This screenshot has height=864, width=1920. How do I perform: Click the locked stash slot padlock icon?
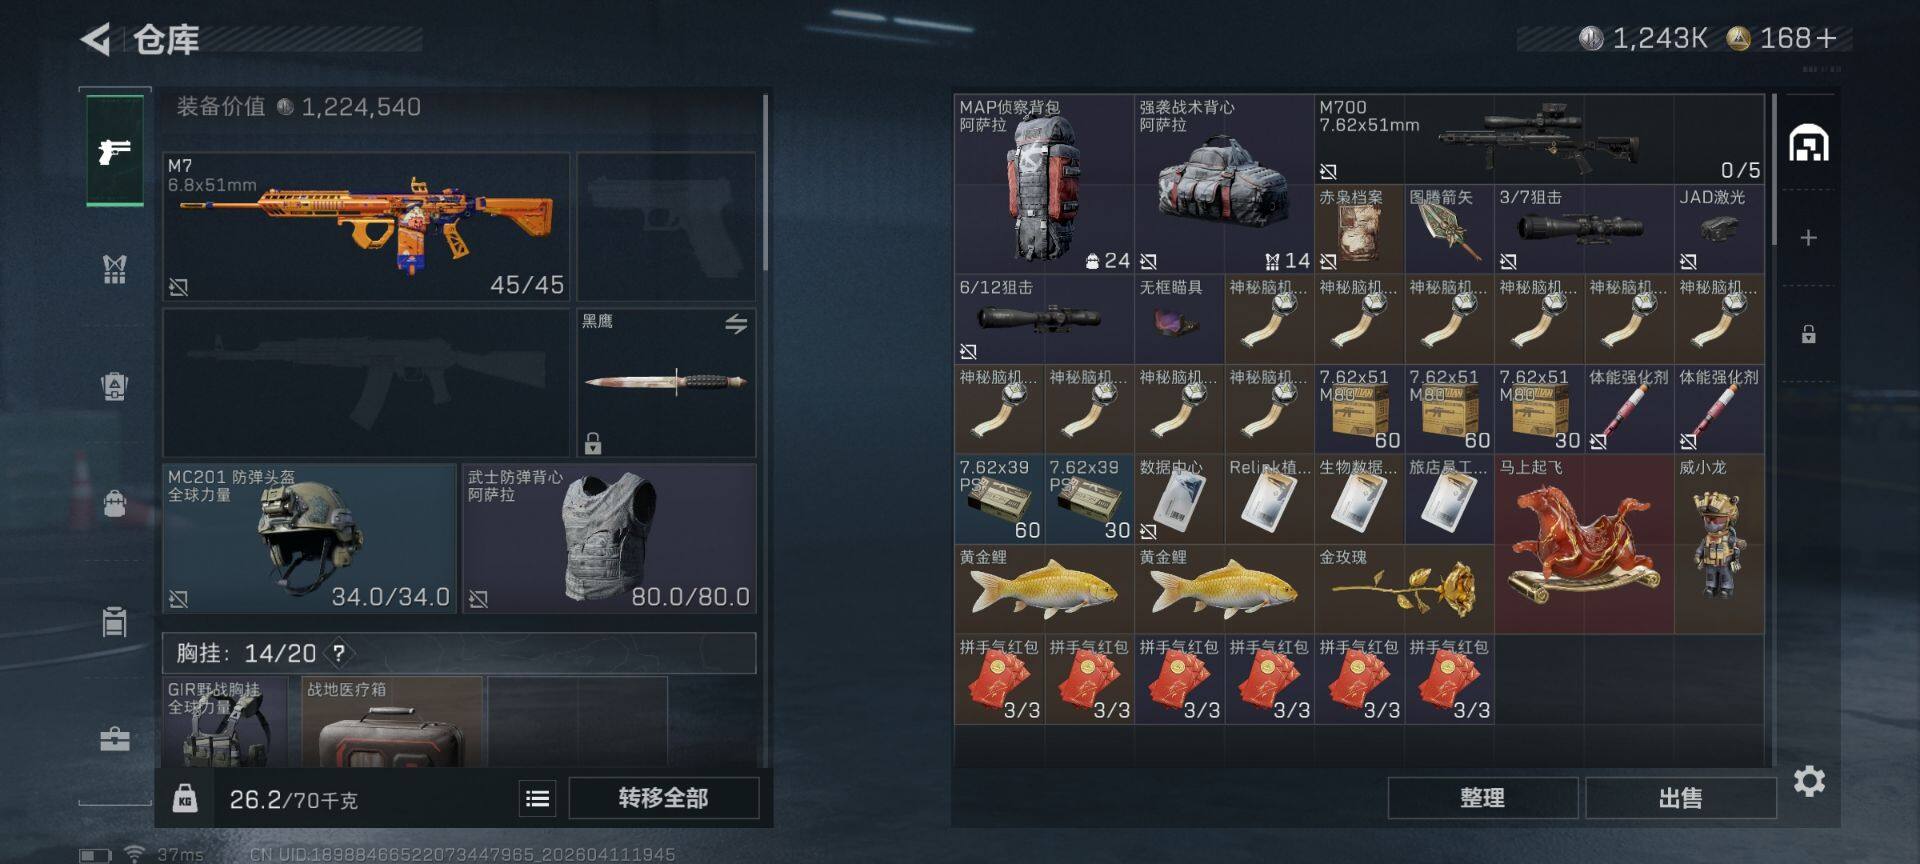(1808, 334)
